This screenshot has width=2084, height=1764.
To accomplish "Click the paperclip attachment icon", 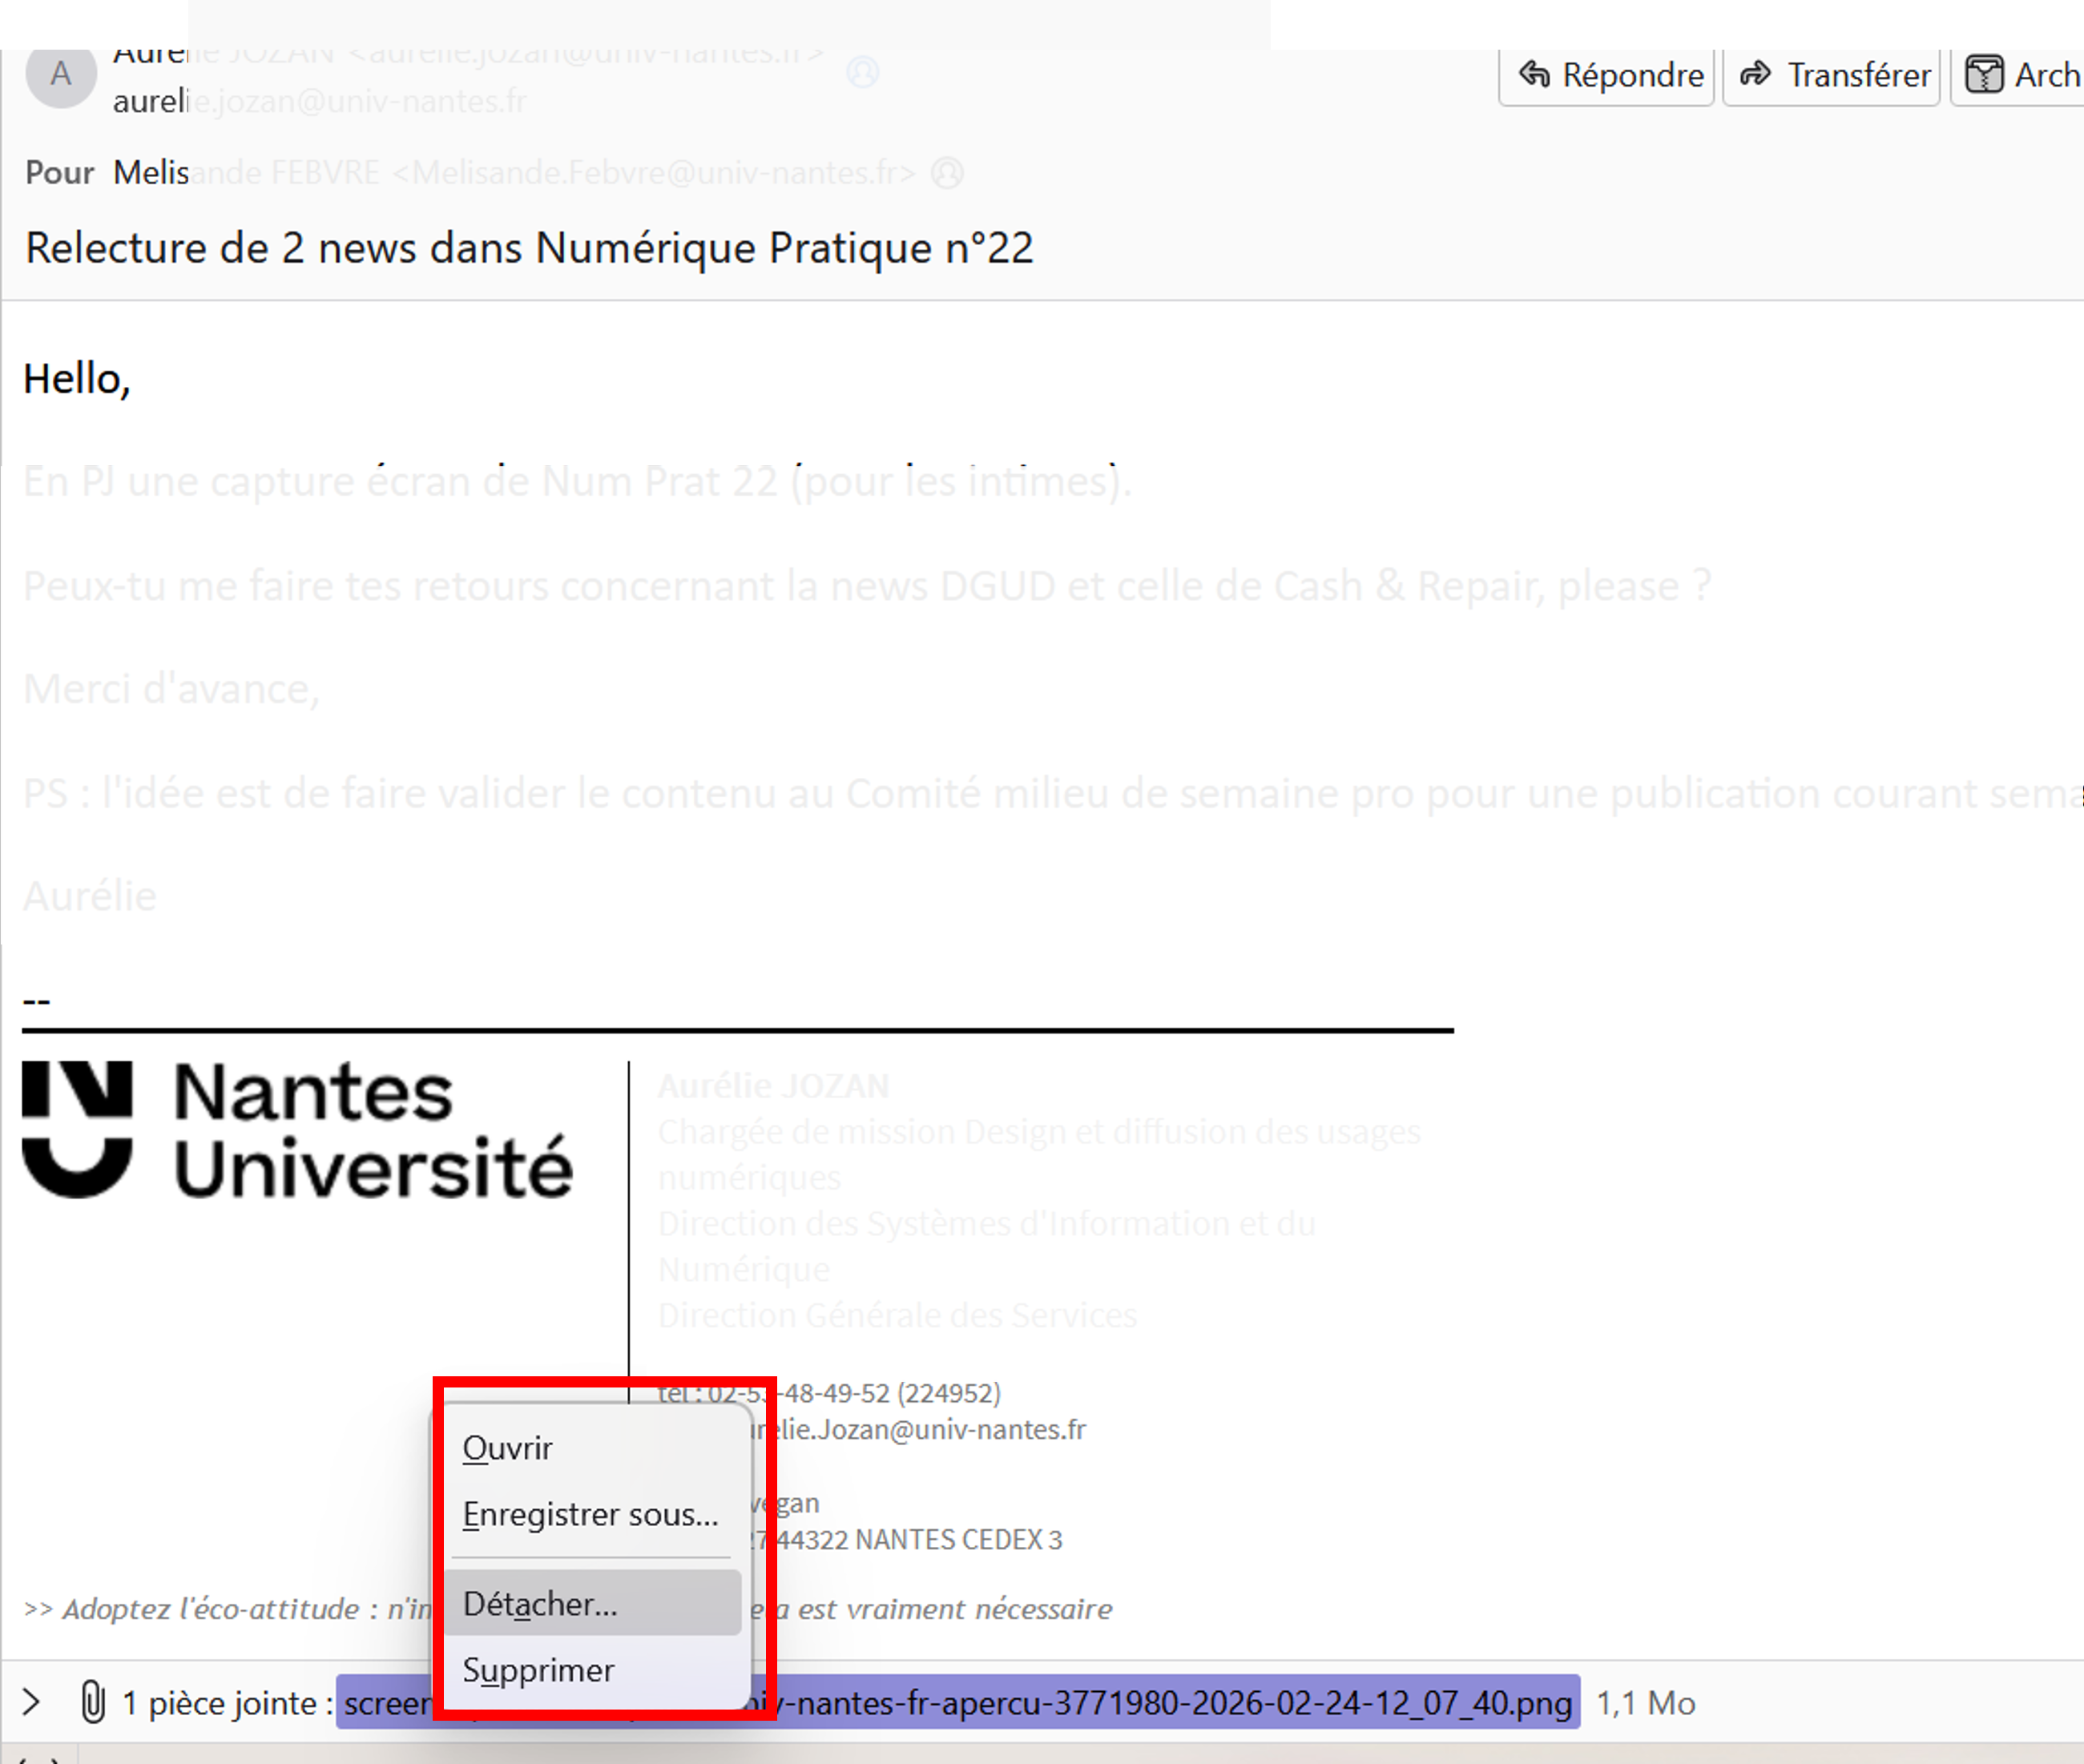I will pos(92,1702).
